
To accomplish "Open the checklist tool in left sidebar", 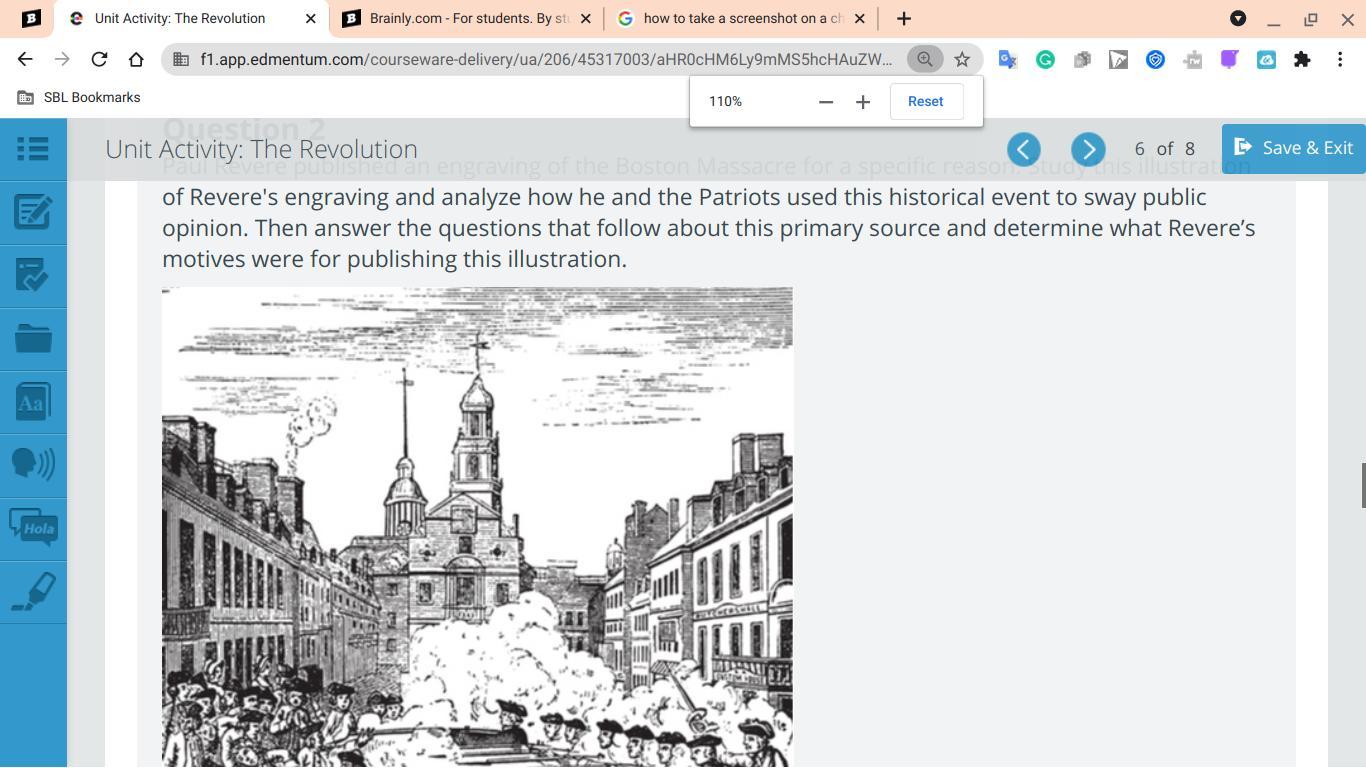I will 33,275.
